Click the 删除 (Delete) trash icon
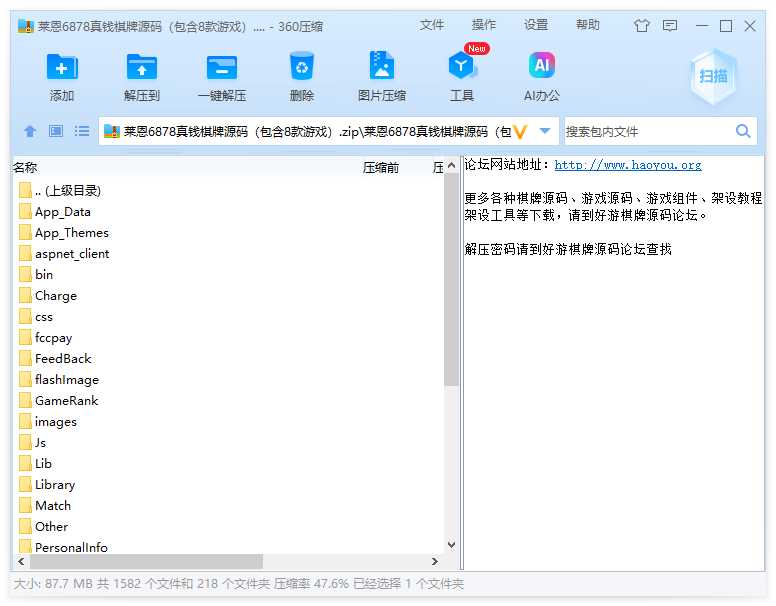Image resolution: width=776 pixels, height=606 pixels. coord(301,66)
